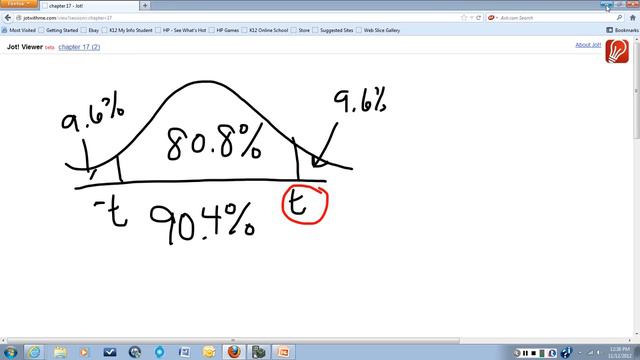Image resolution: width=640 pixels, height=360 pixels.
Task: Open the Firefox orange menu button
Action: pos(19,4)
